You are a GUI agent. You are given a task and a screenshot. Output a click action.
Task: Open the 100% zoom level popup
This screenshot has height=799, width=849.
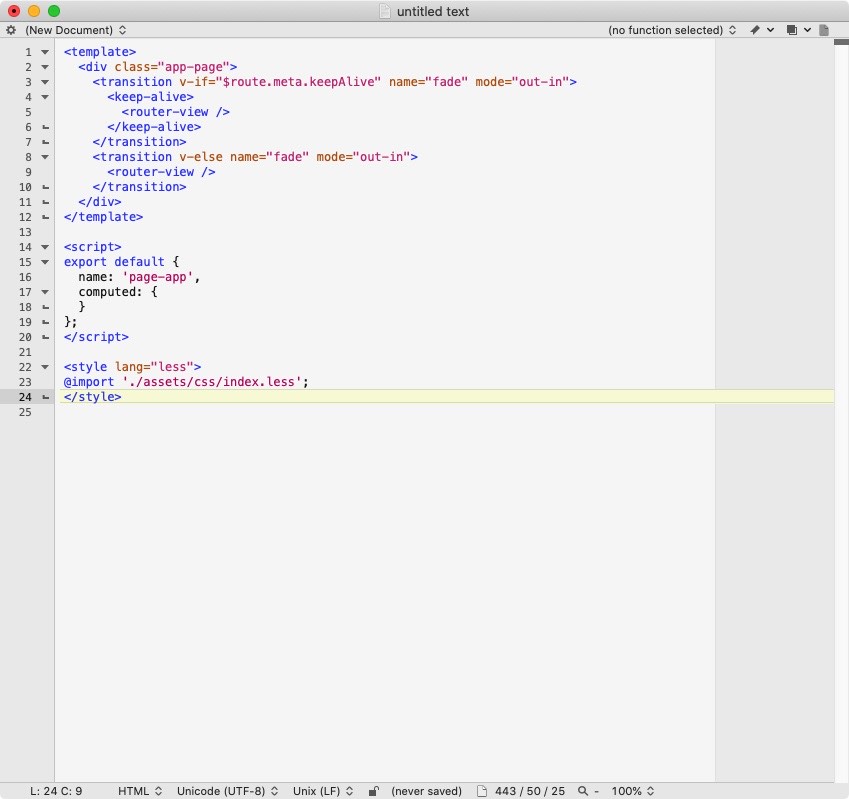[x=632, y=791]
